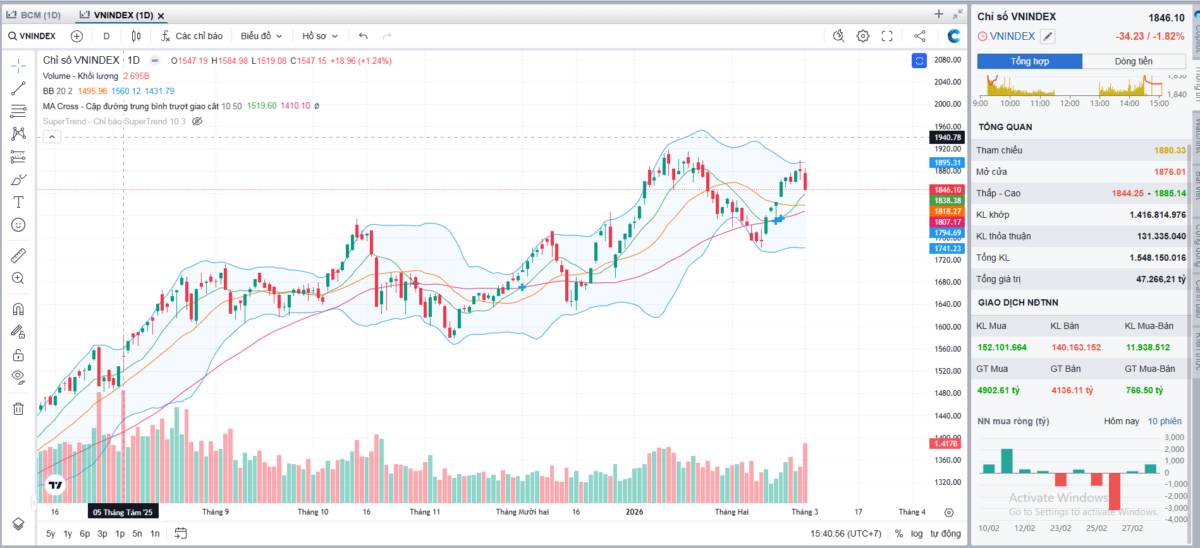Open the go-to-date calendar icon

181,534
